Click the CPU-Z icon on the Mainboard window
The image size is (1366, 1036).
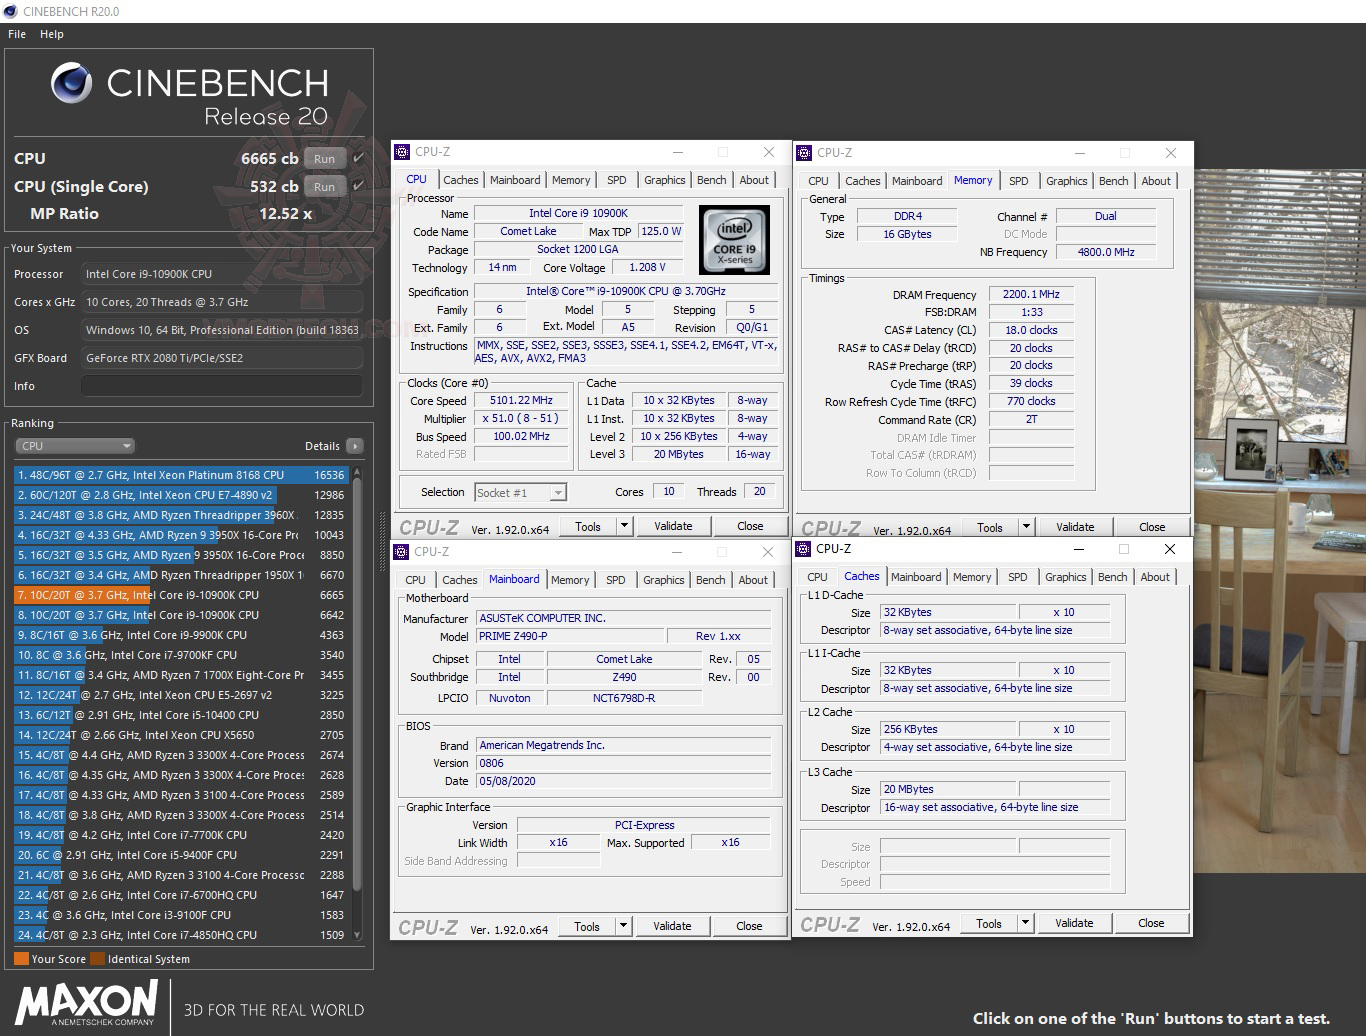(402, 551)
